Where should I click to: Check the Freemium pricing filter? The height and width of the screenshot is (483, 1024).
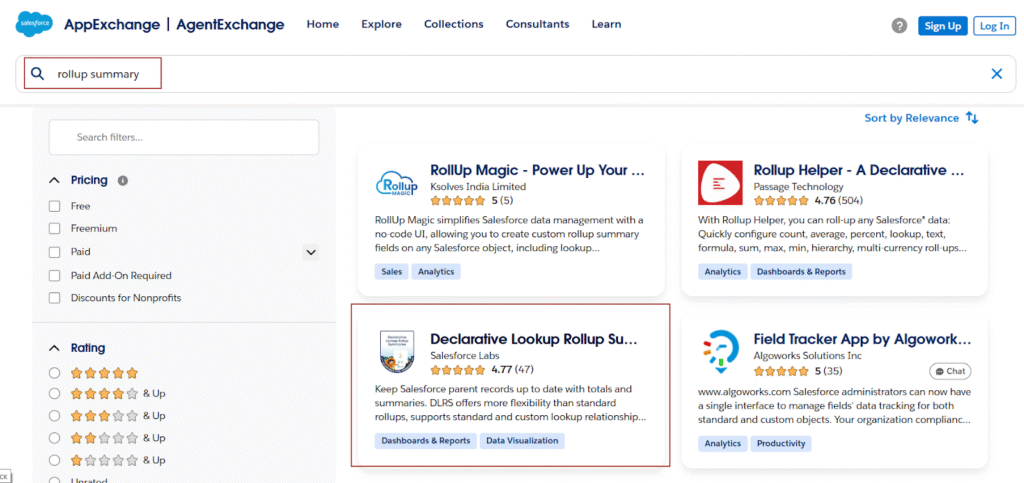click(54, 229)
